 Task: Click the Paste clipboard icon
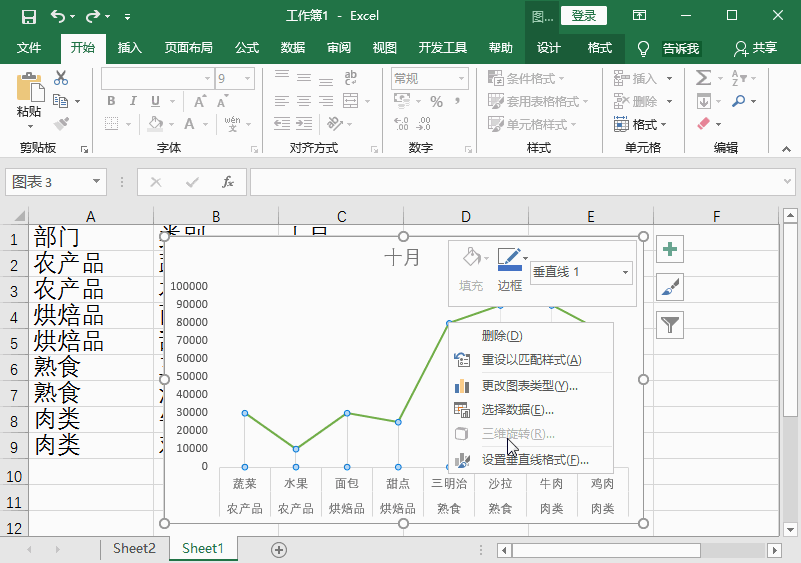30,88
